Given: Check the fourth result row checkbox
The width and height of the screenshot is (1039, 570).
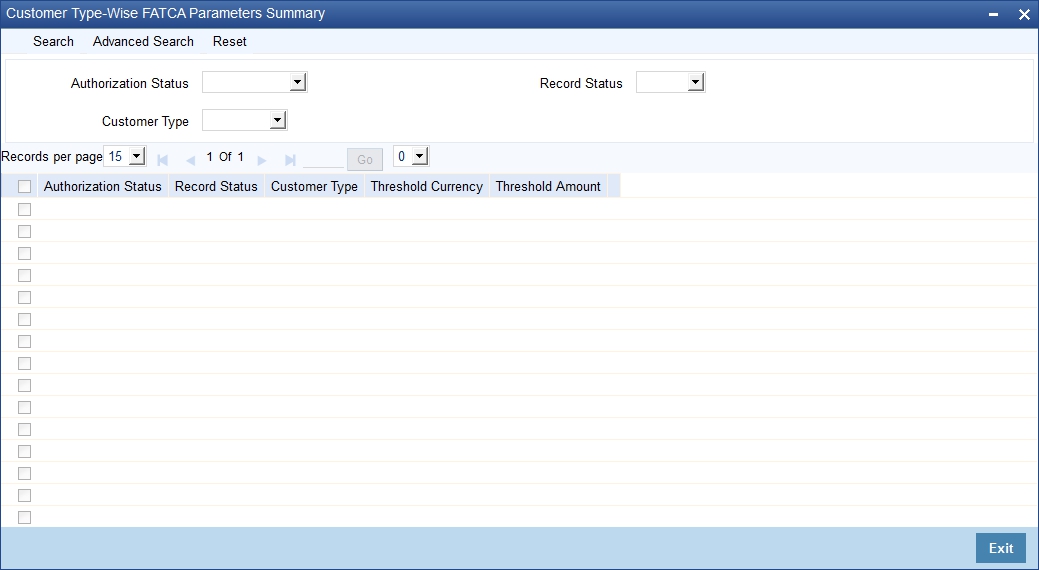Looking at the screenshot, I should coord(25,275).
